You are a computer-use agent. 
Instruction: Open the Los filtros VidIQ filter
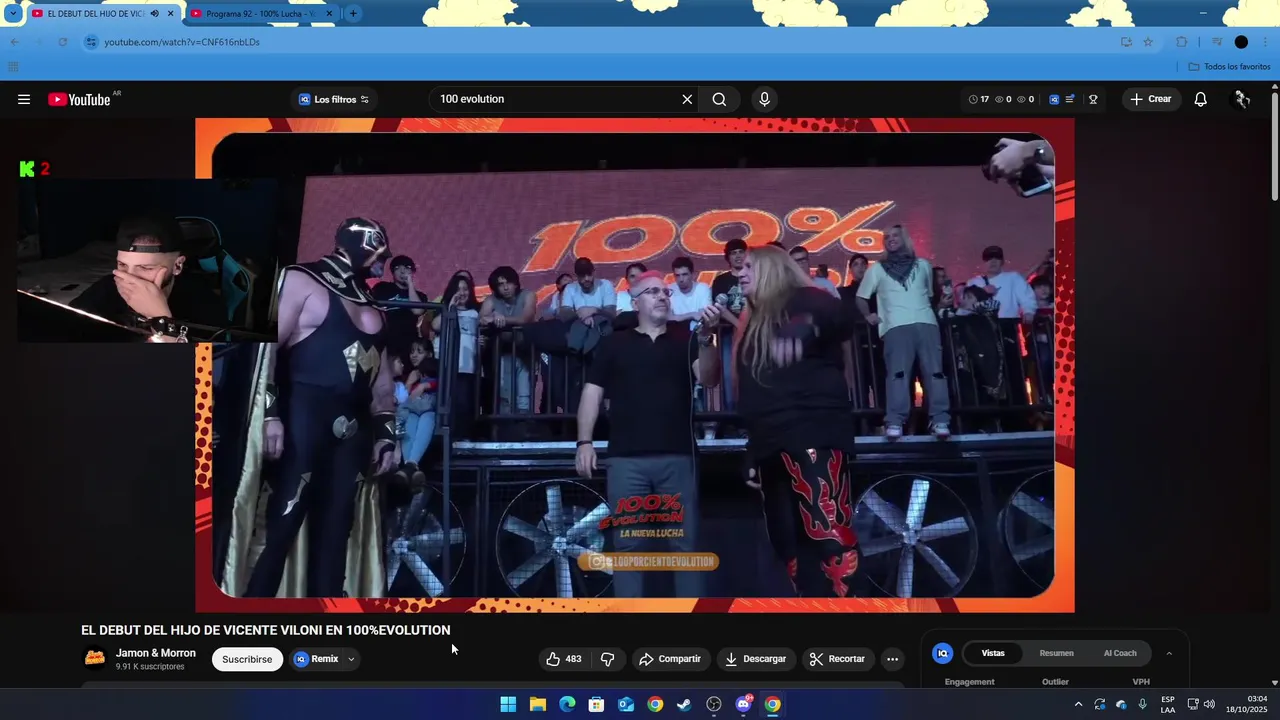tap(334, 99)
